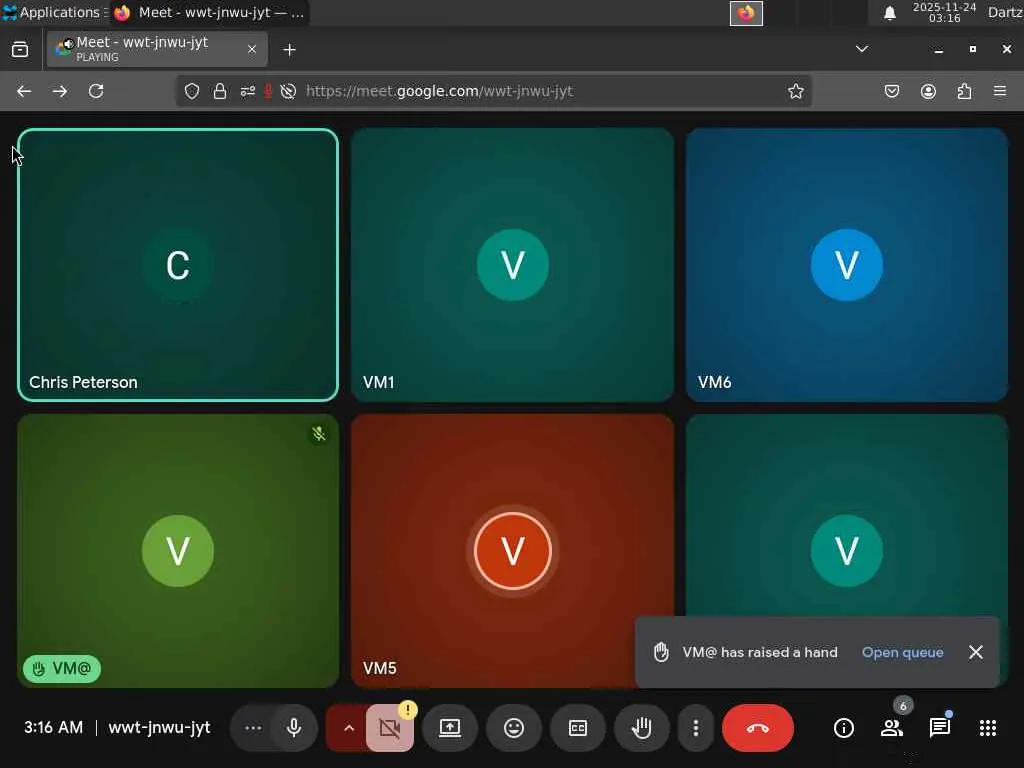Go back with browser back arrow
Screen dimensions: 1024x768
[x=24, y=91]
